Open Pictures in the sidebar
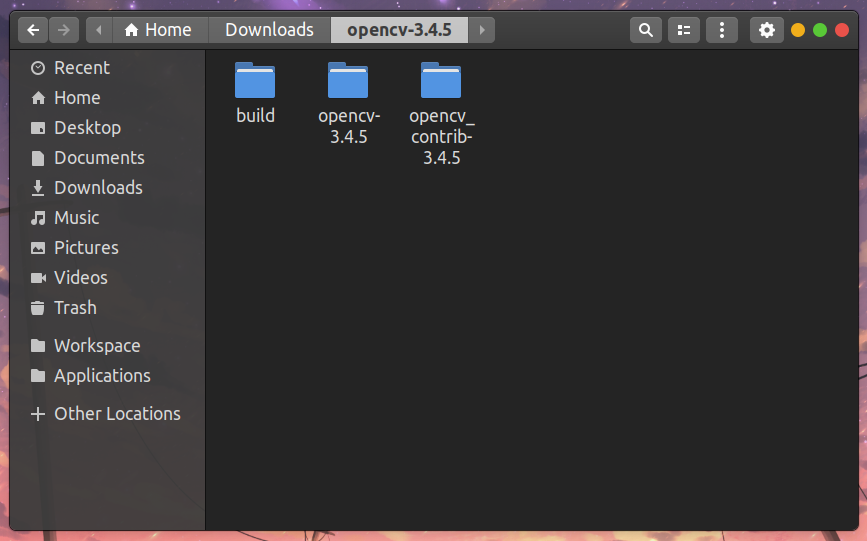This screenshot has height=541, width=867. pyautogui.click(x=107, y=247)
